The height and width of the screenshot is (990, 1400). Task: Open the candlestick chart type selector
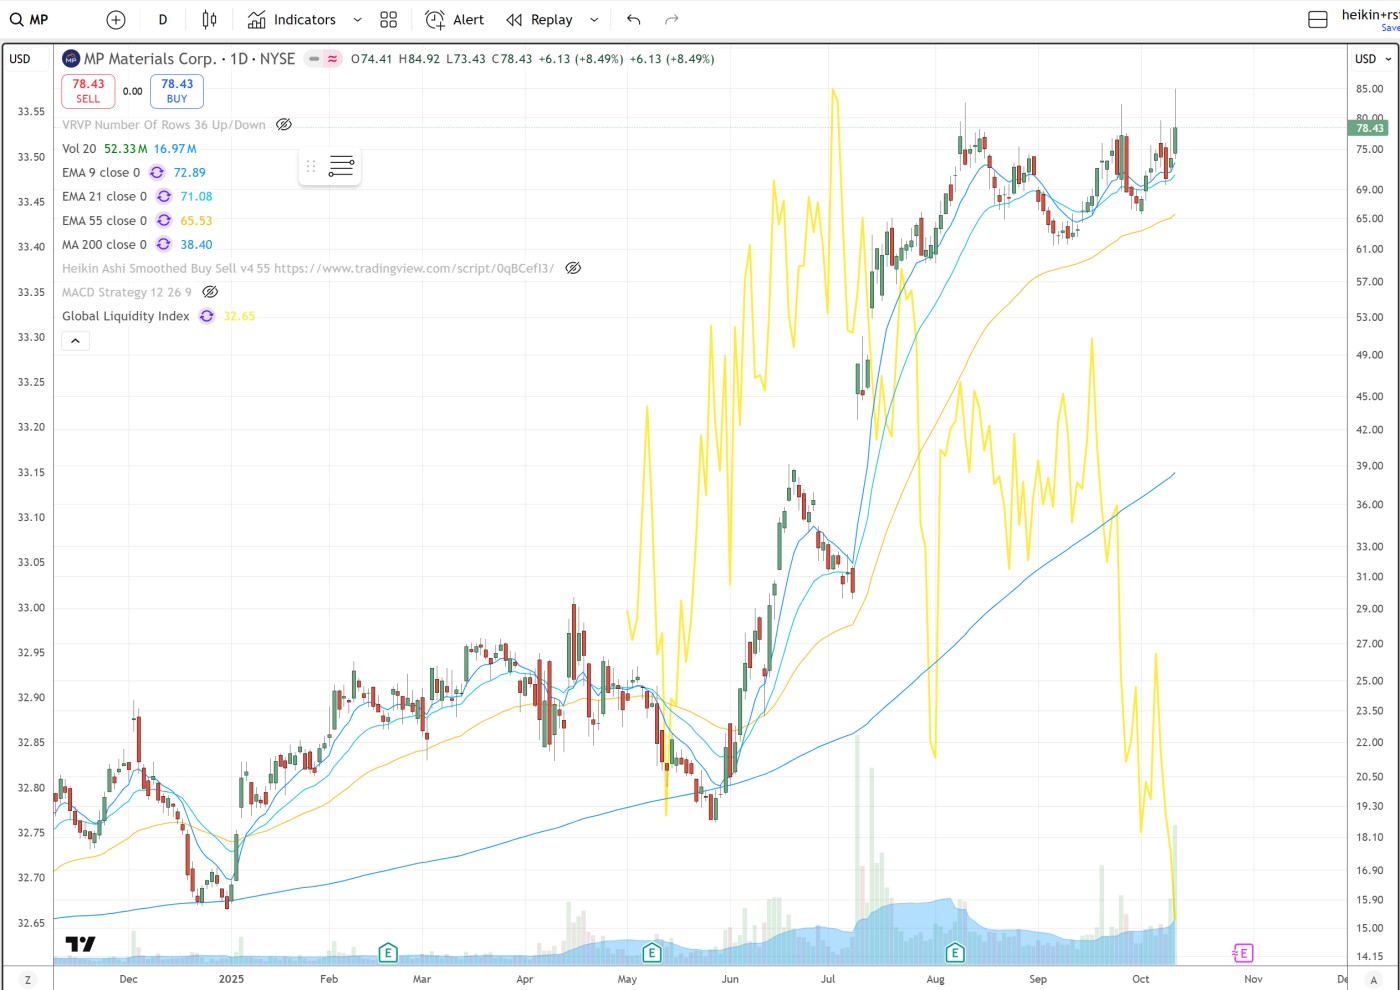[209, 20]
